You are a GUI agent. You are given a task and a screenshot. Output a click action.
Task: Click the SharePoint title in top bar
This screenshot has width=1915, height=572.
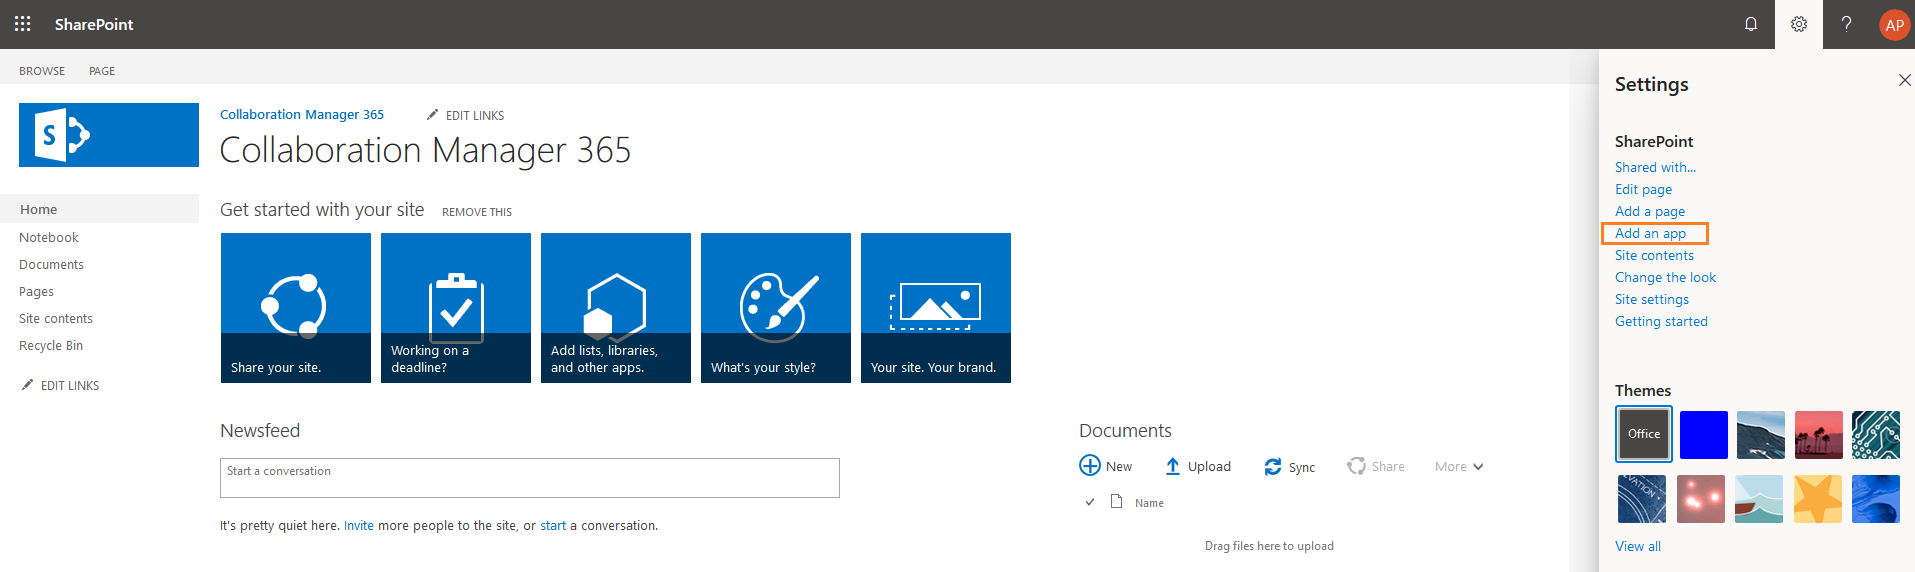94,24
